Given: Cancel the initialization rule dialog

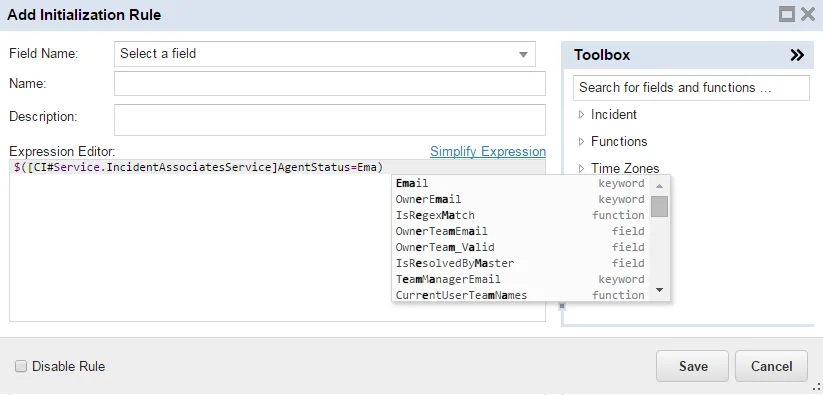Looking at the screenshot, I should [x=771, y=366].
